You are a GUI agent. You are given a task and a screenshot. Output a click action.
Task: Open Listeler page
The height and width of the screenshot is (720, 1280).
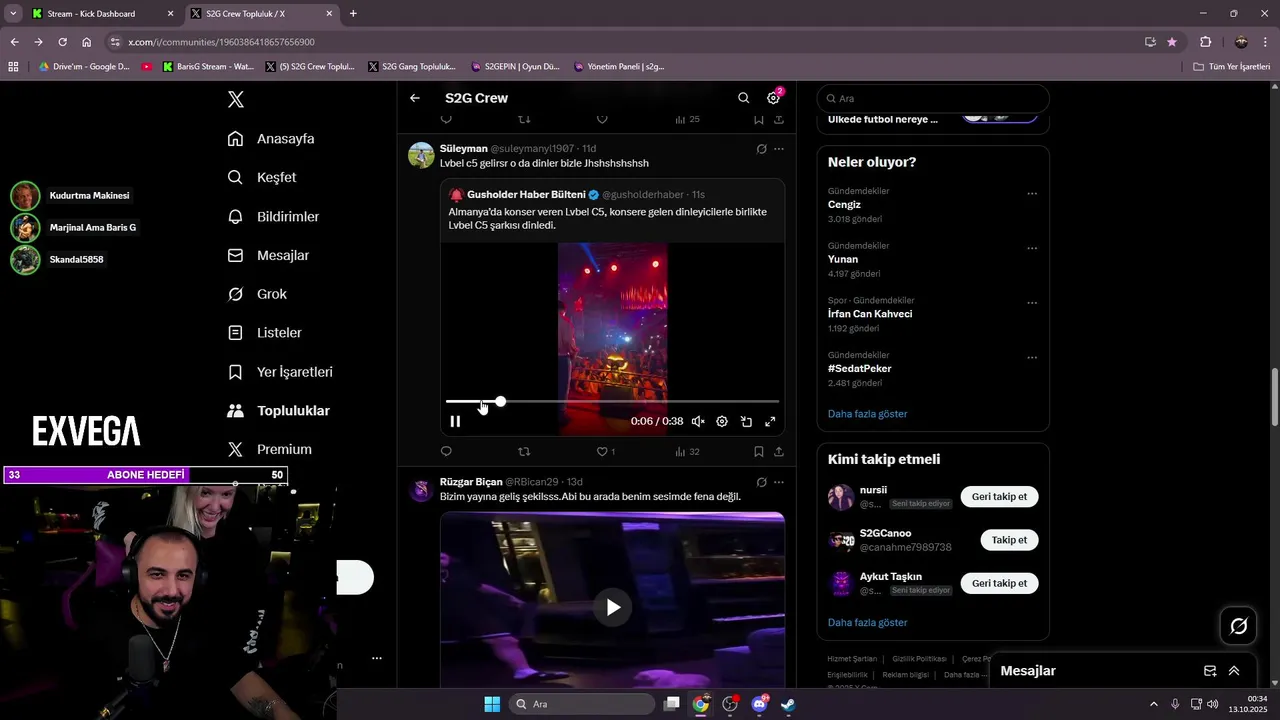coord(264,333)
